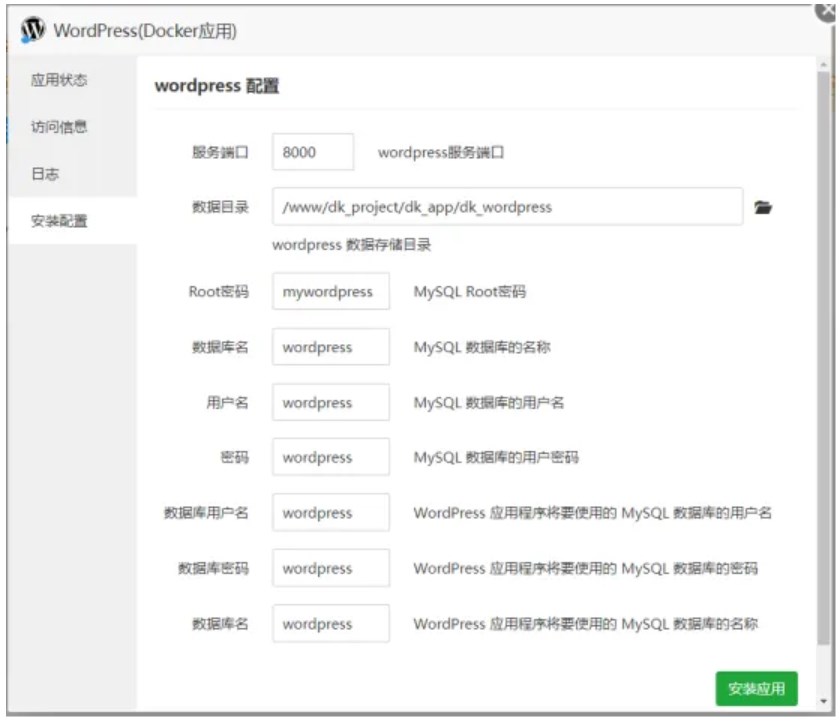Edit the MySQL 数据库的名称 input field

click(330, 348)
